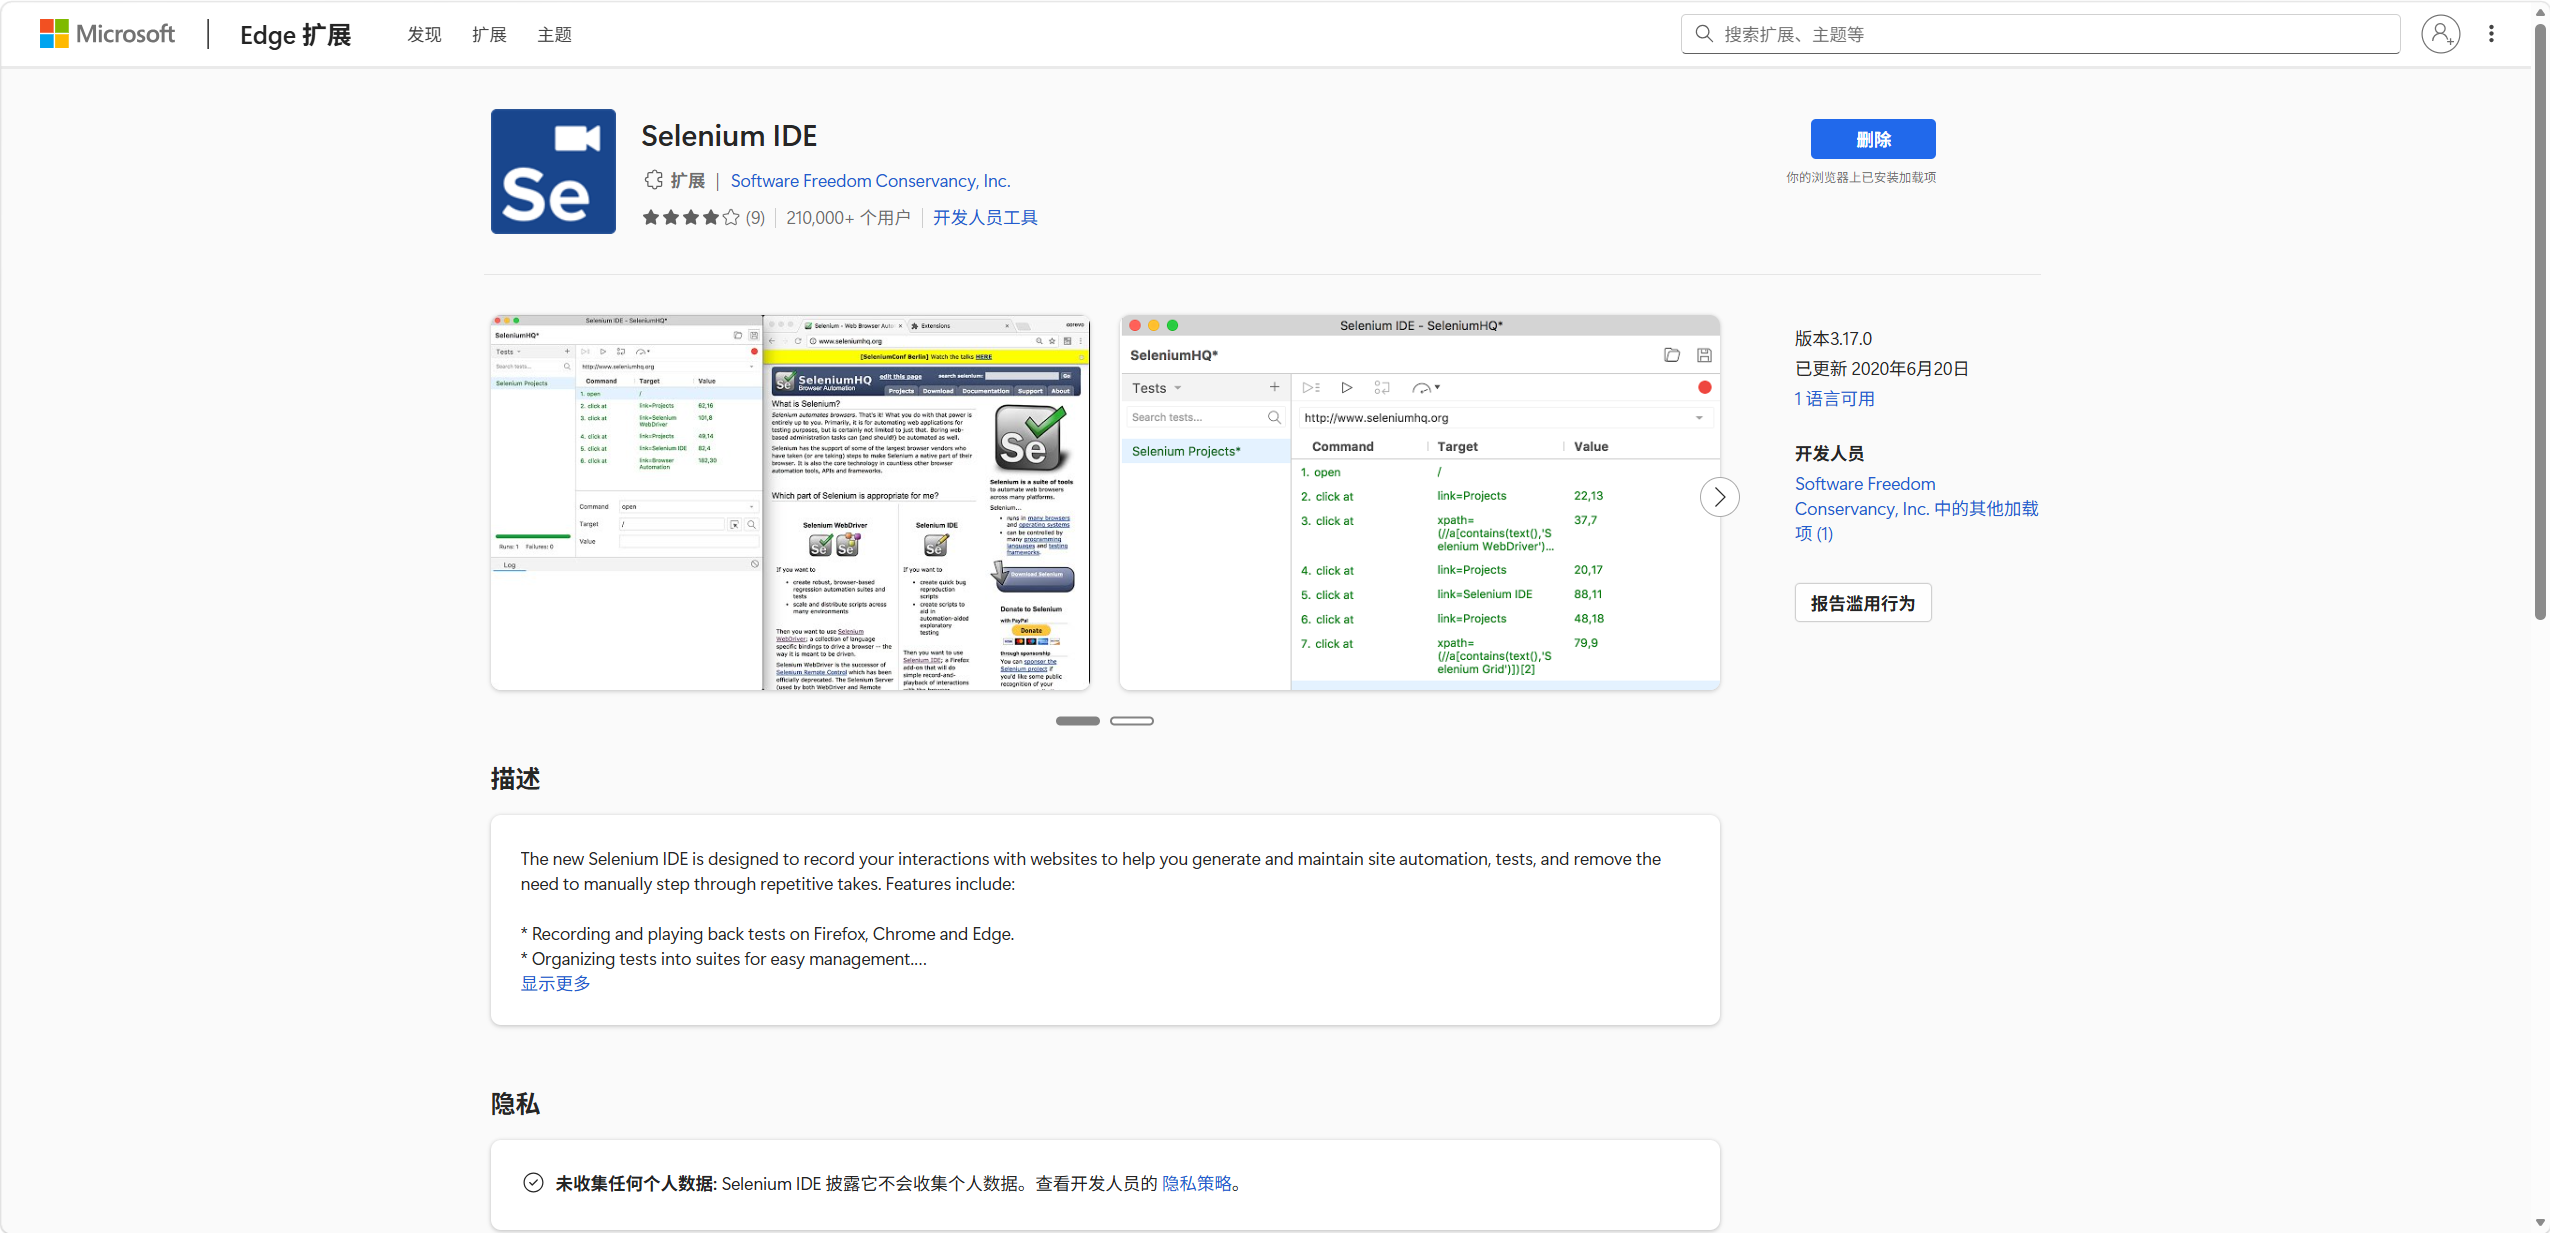This screenshot has width=2550, height=1233.
Task: Open the (9) reviews count
Action: (x=755, y=217)
